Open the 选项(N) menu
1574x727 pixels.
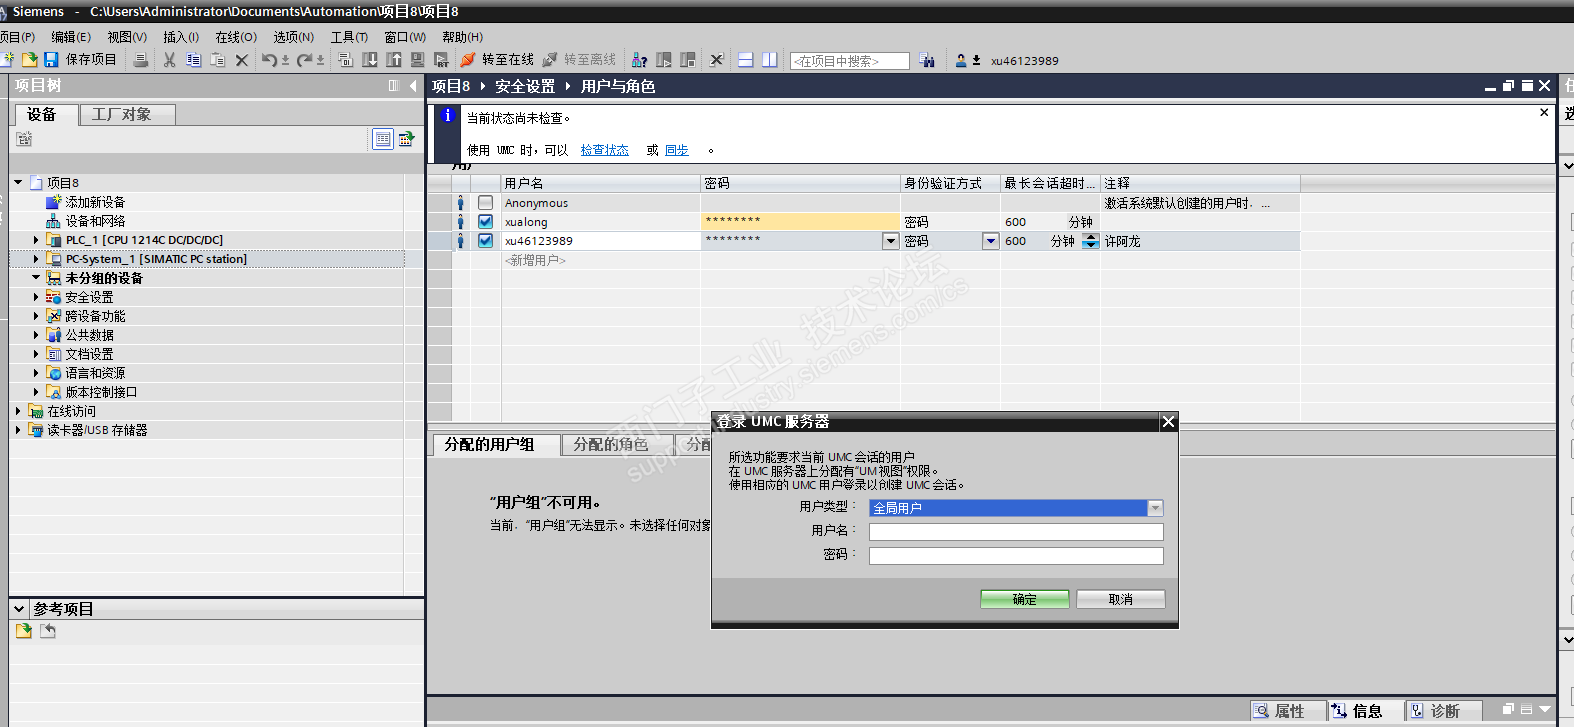[294, 37]
